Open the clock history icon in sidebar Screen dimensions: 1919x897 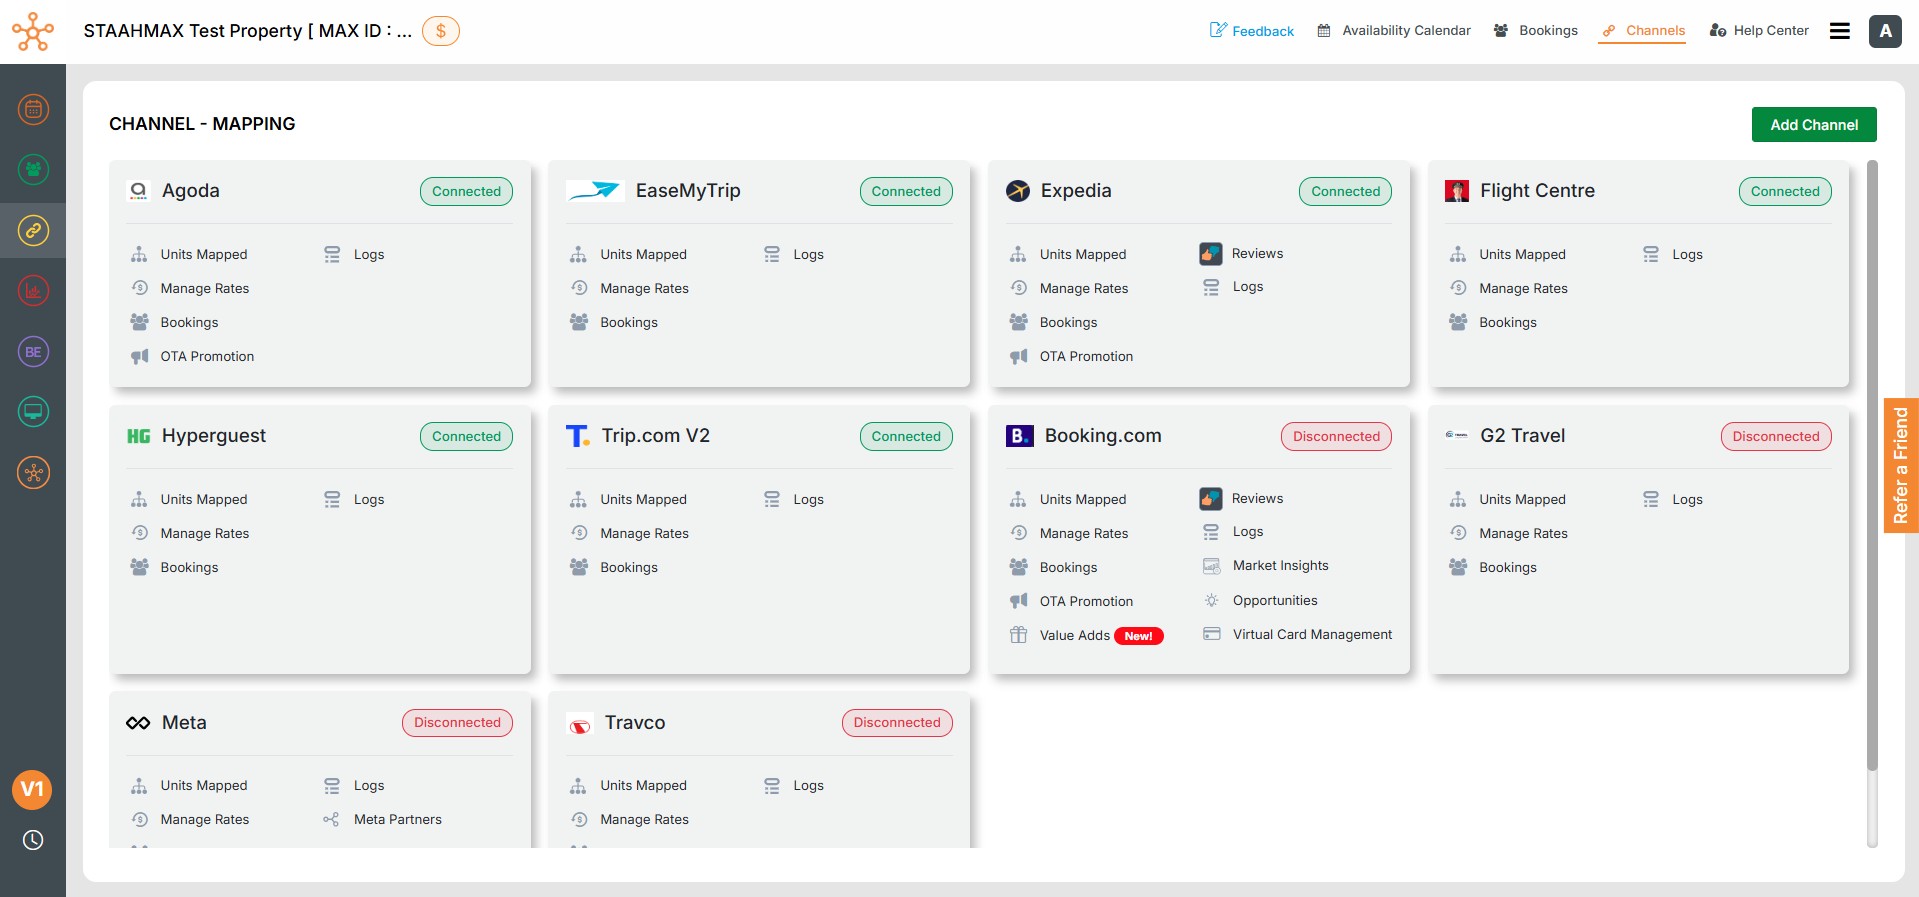pos(33,840)
